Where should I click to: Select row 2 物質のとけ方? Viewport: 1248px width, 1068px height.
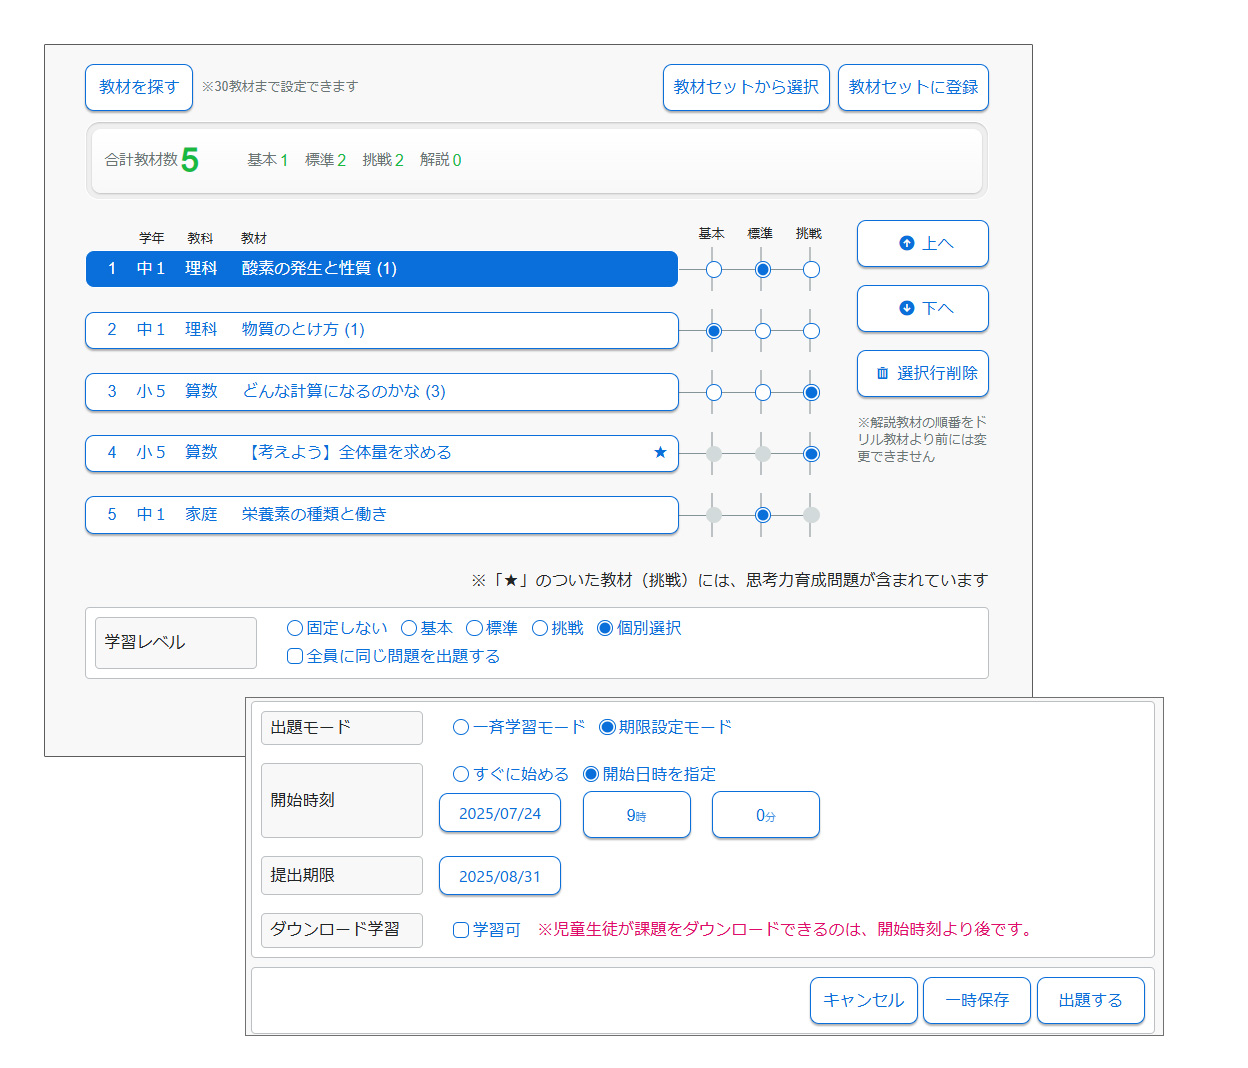381,330
